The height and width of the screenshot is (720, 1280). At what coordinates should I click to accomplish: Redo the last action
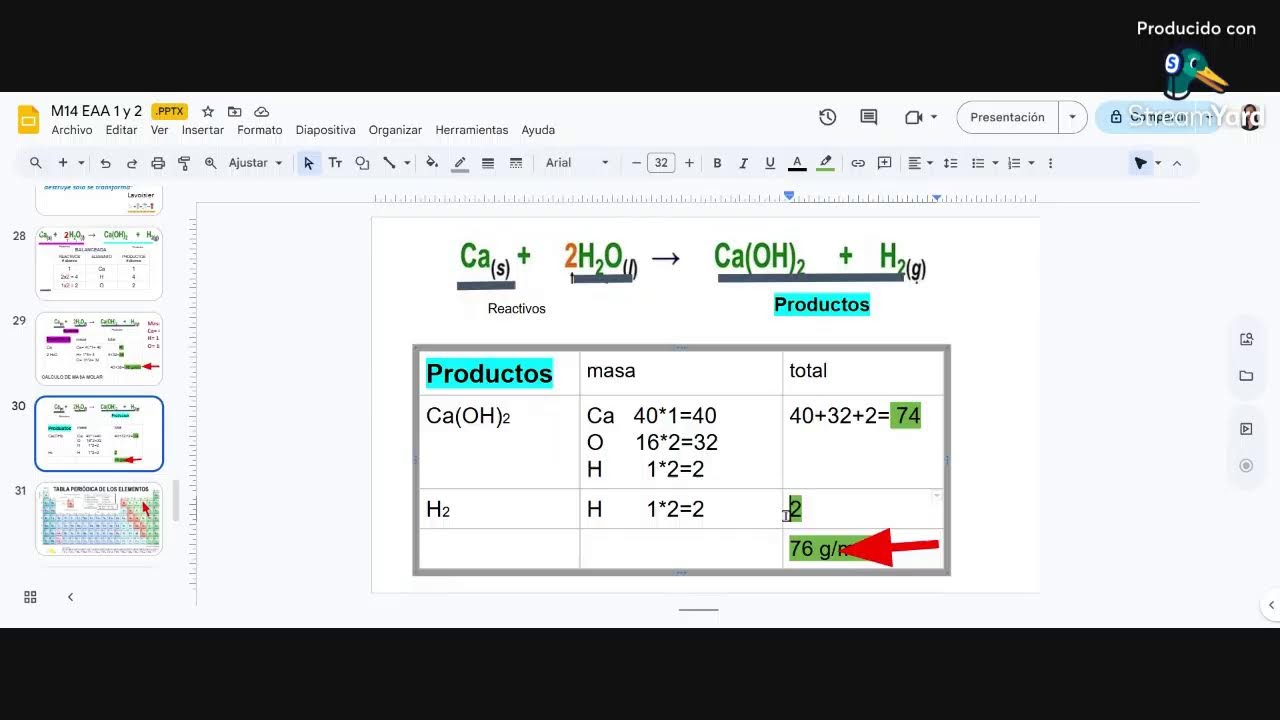coord(132,163)
